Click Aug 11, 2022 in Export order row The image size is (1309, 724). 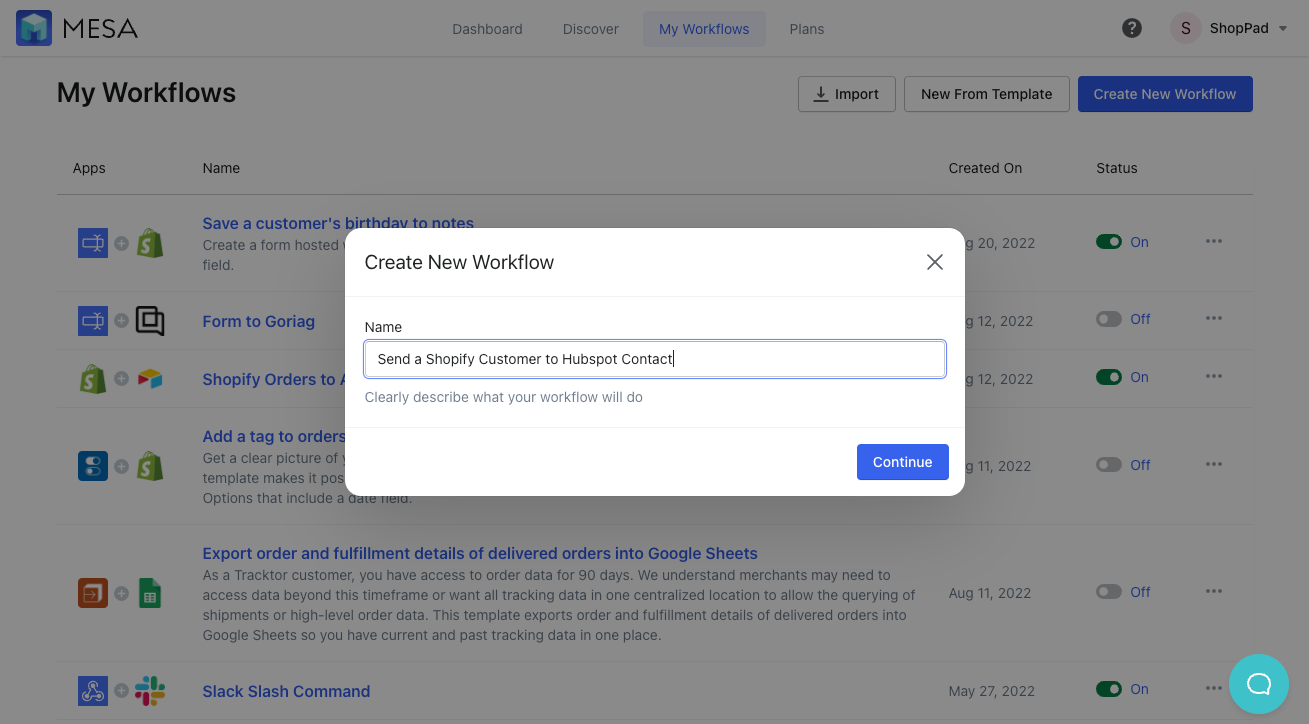pyautogui.click(x=989, y=593)
